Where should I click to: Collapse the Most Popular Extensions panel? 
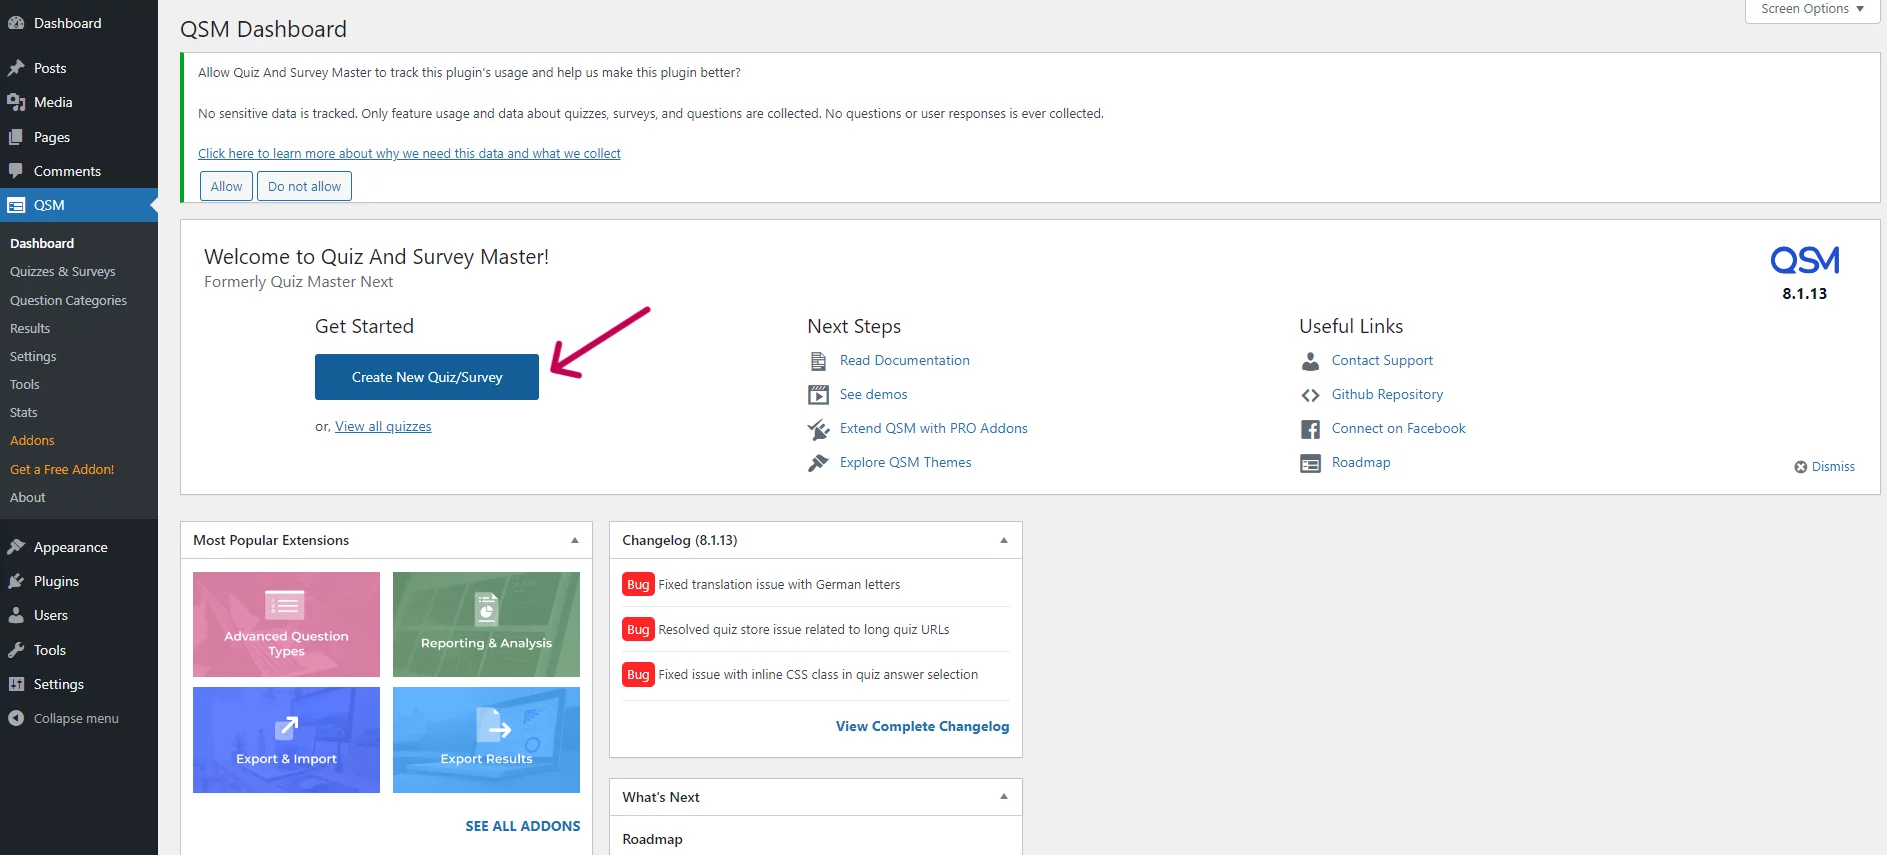[x=574, y=540]
